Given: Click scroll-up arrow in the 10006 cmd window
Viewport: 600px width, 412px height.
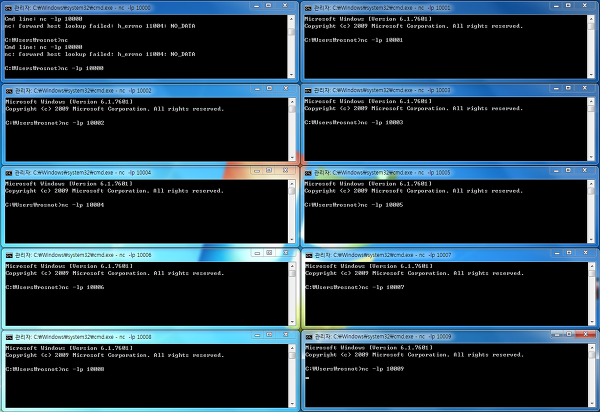Looking at the screenshot, I should pyautogui.click(x=292, y=266).
